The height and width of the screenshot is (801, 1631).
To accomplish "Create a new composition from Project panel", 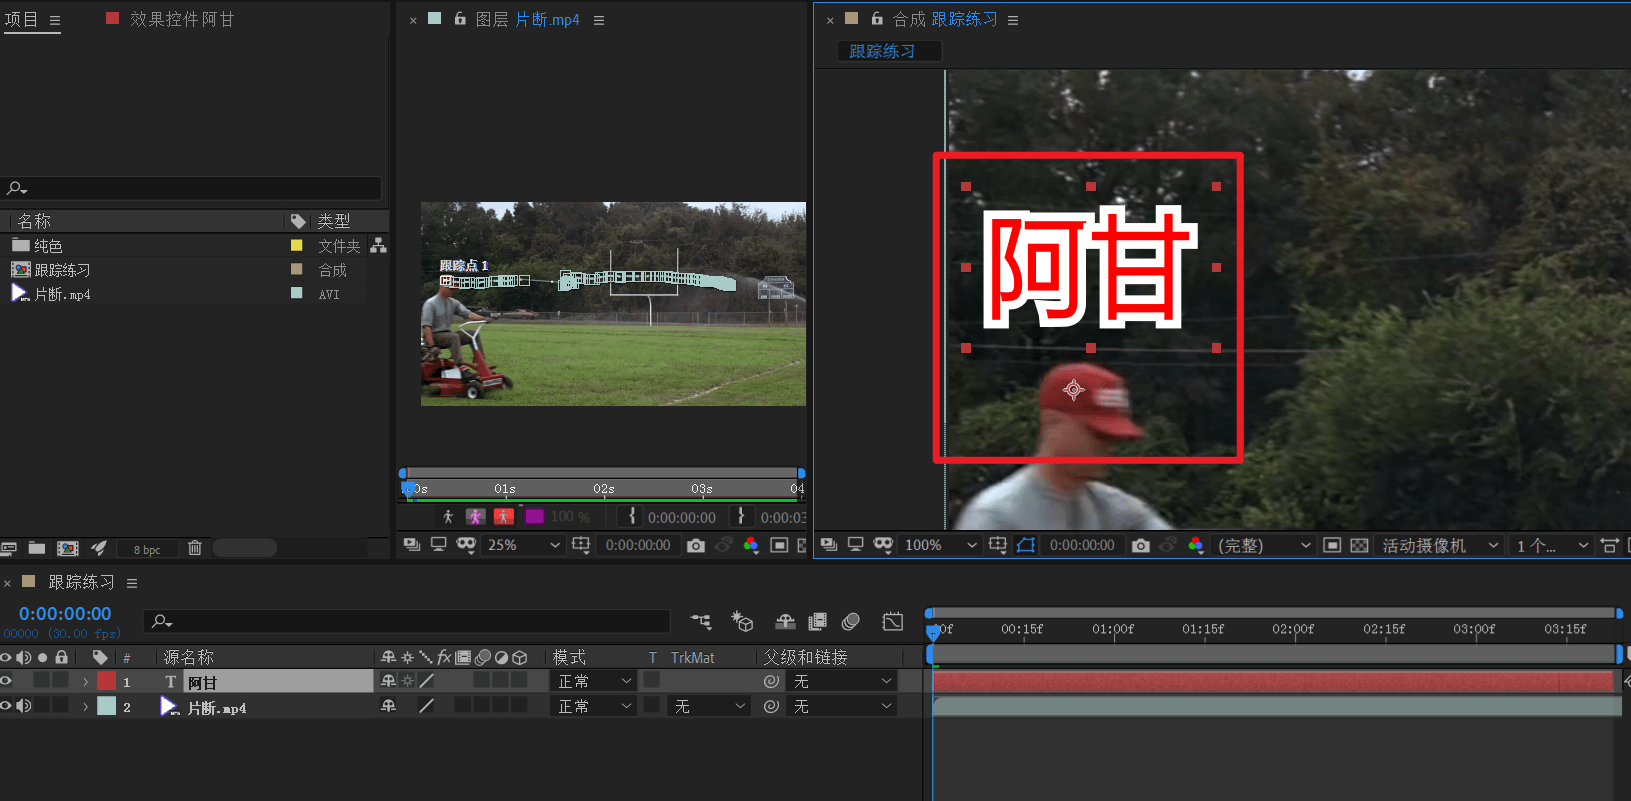I will pyautogui.click(x=67, y=548).
